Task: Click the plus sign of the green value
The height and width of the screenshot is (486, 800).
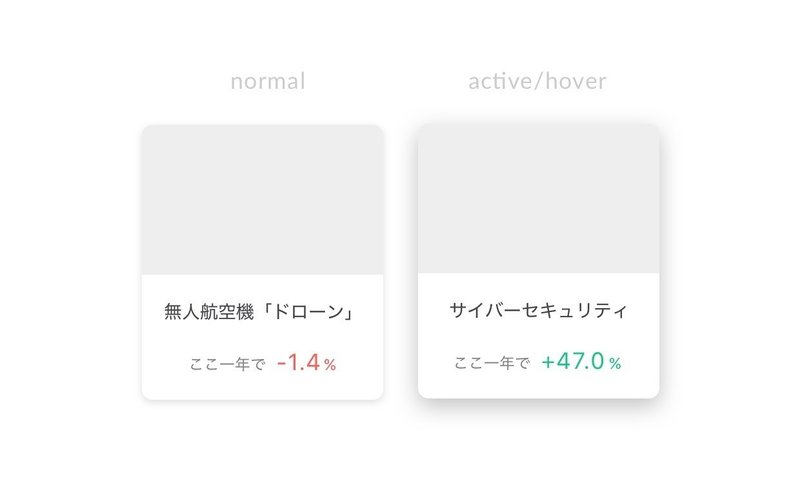Action: click(x=548, y=363)
